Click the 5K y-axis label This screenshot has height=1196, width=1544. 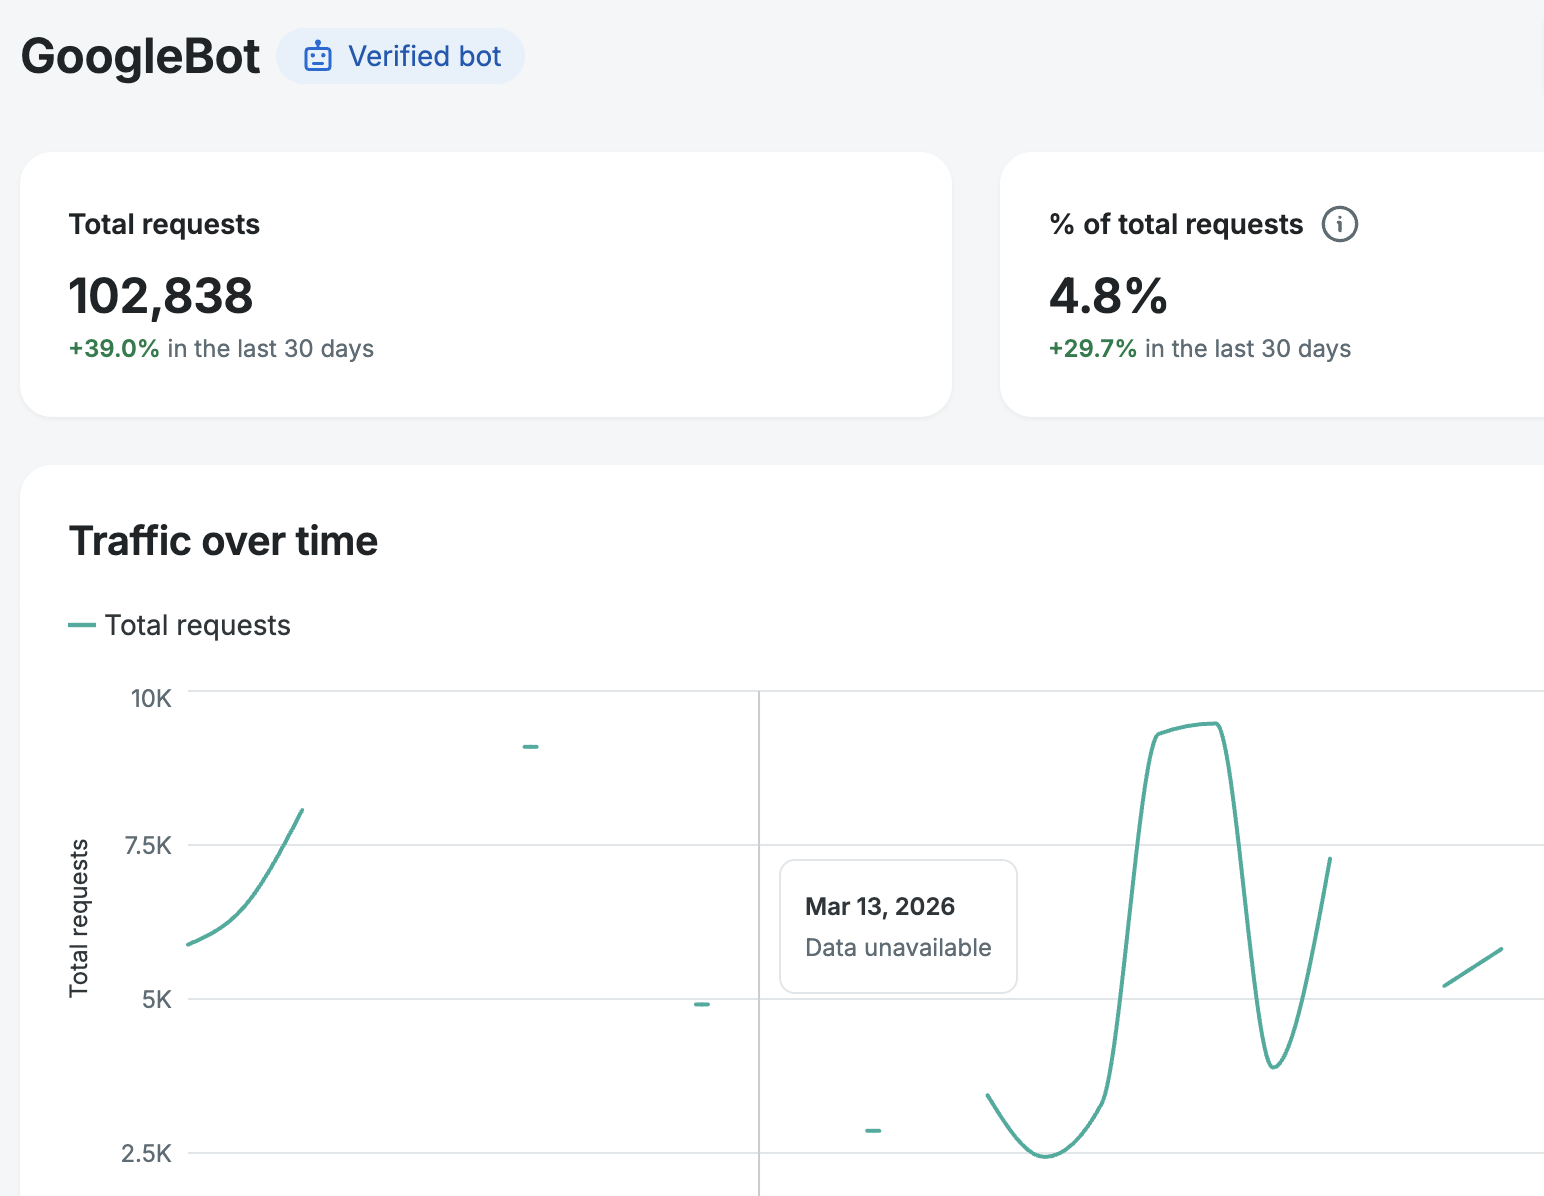tap(156, 1000)
